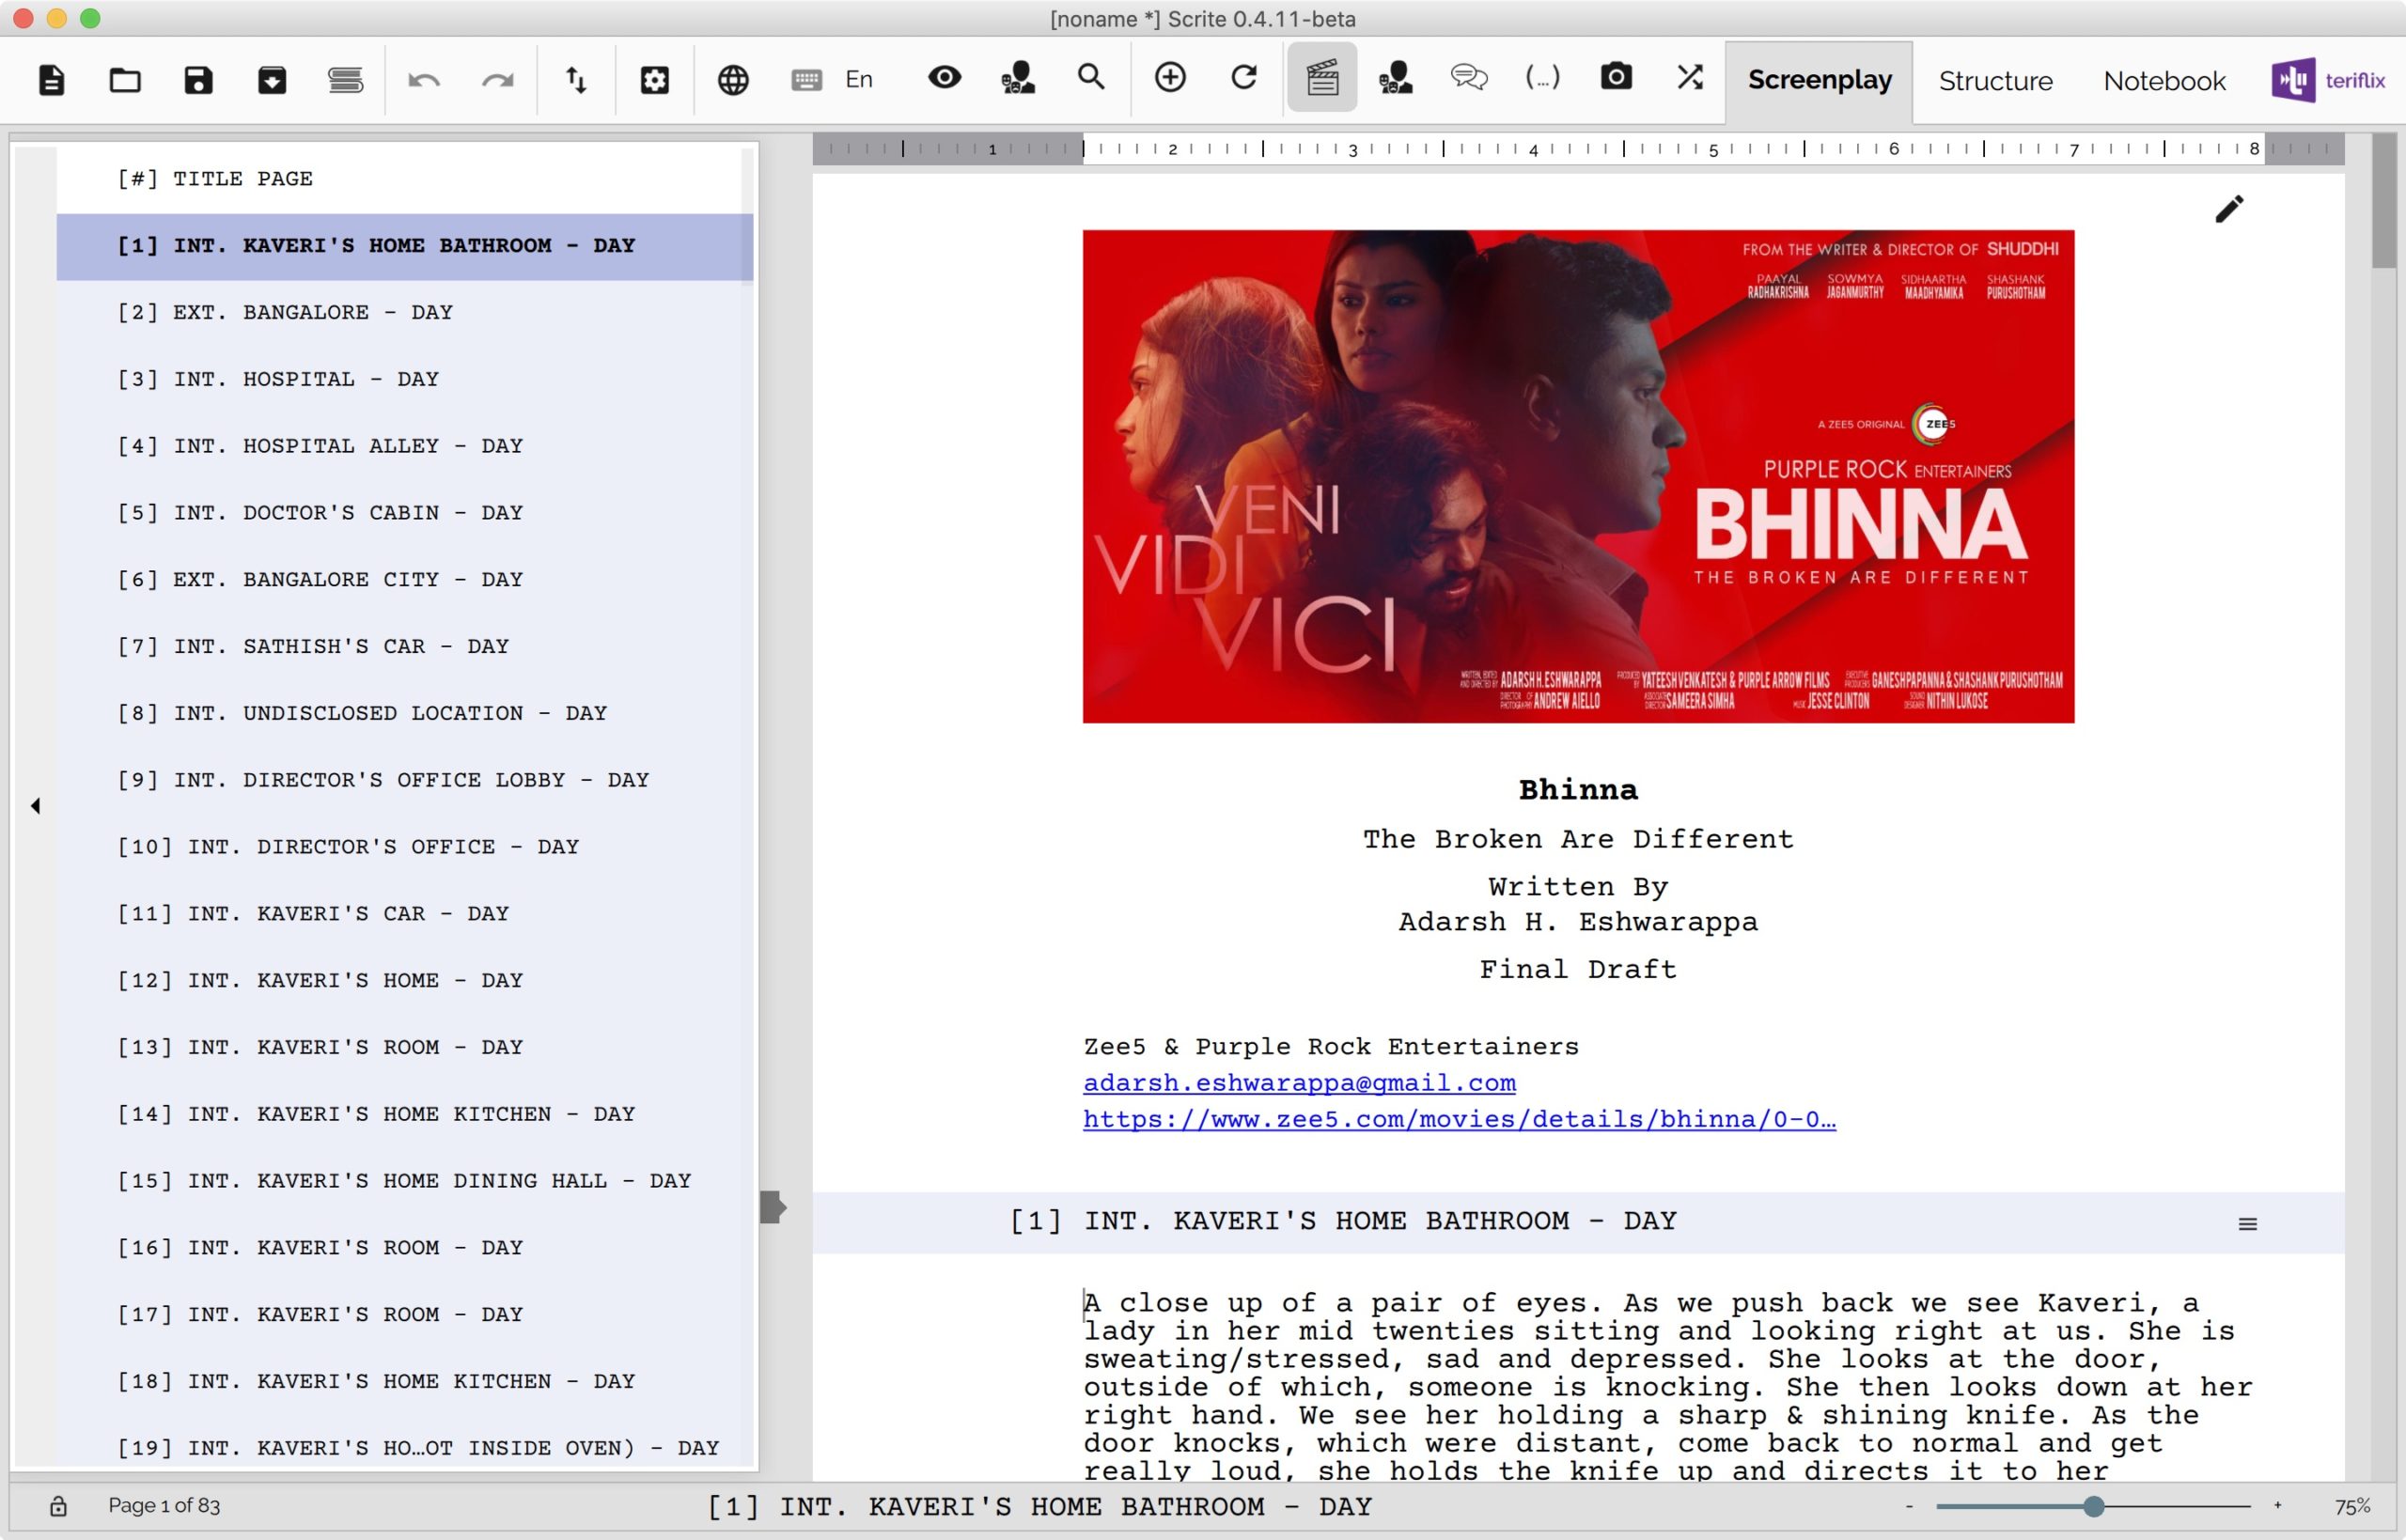This screenshot has width=2406, height=1540.
Task: Select scene 11 KAVERI'S CAR
Action: click(x=404, y=914)
